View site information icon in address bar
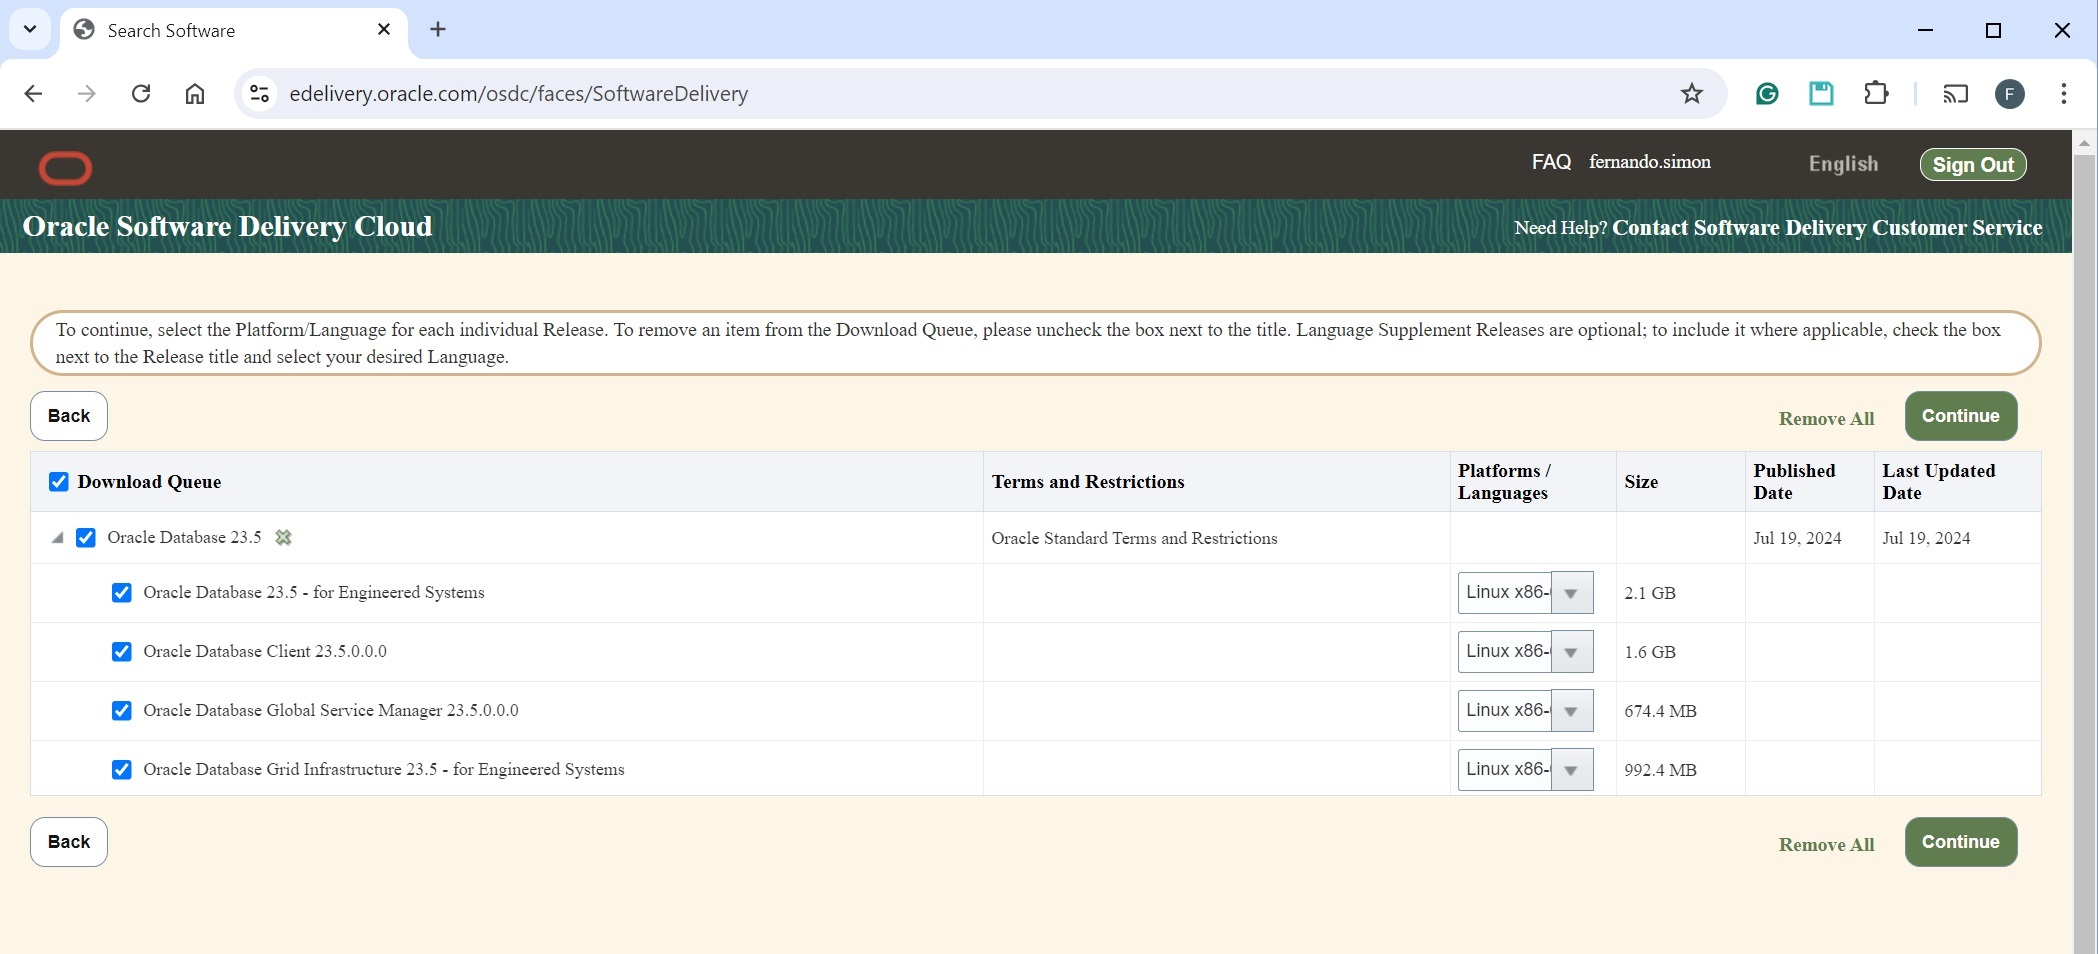 259,94
